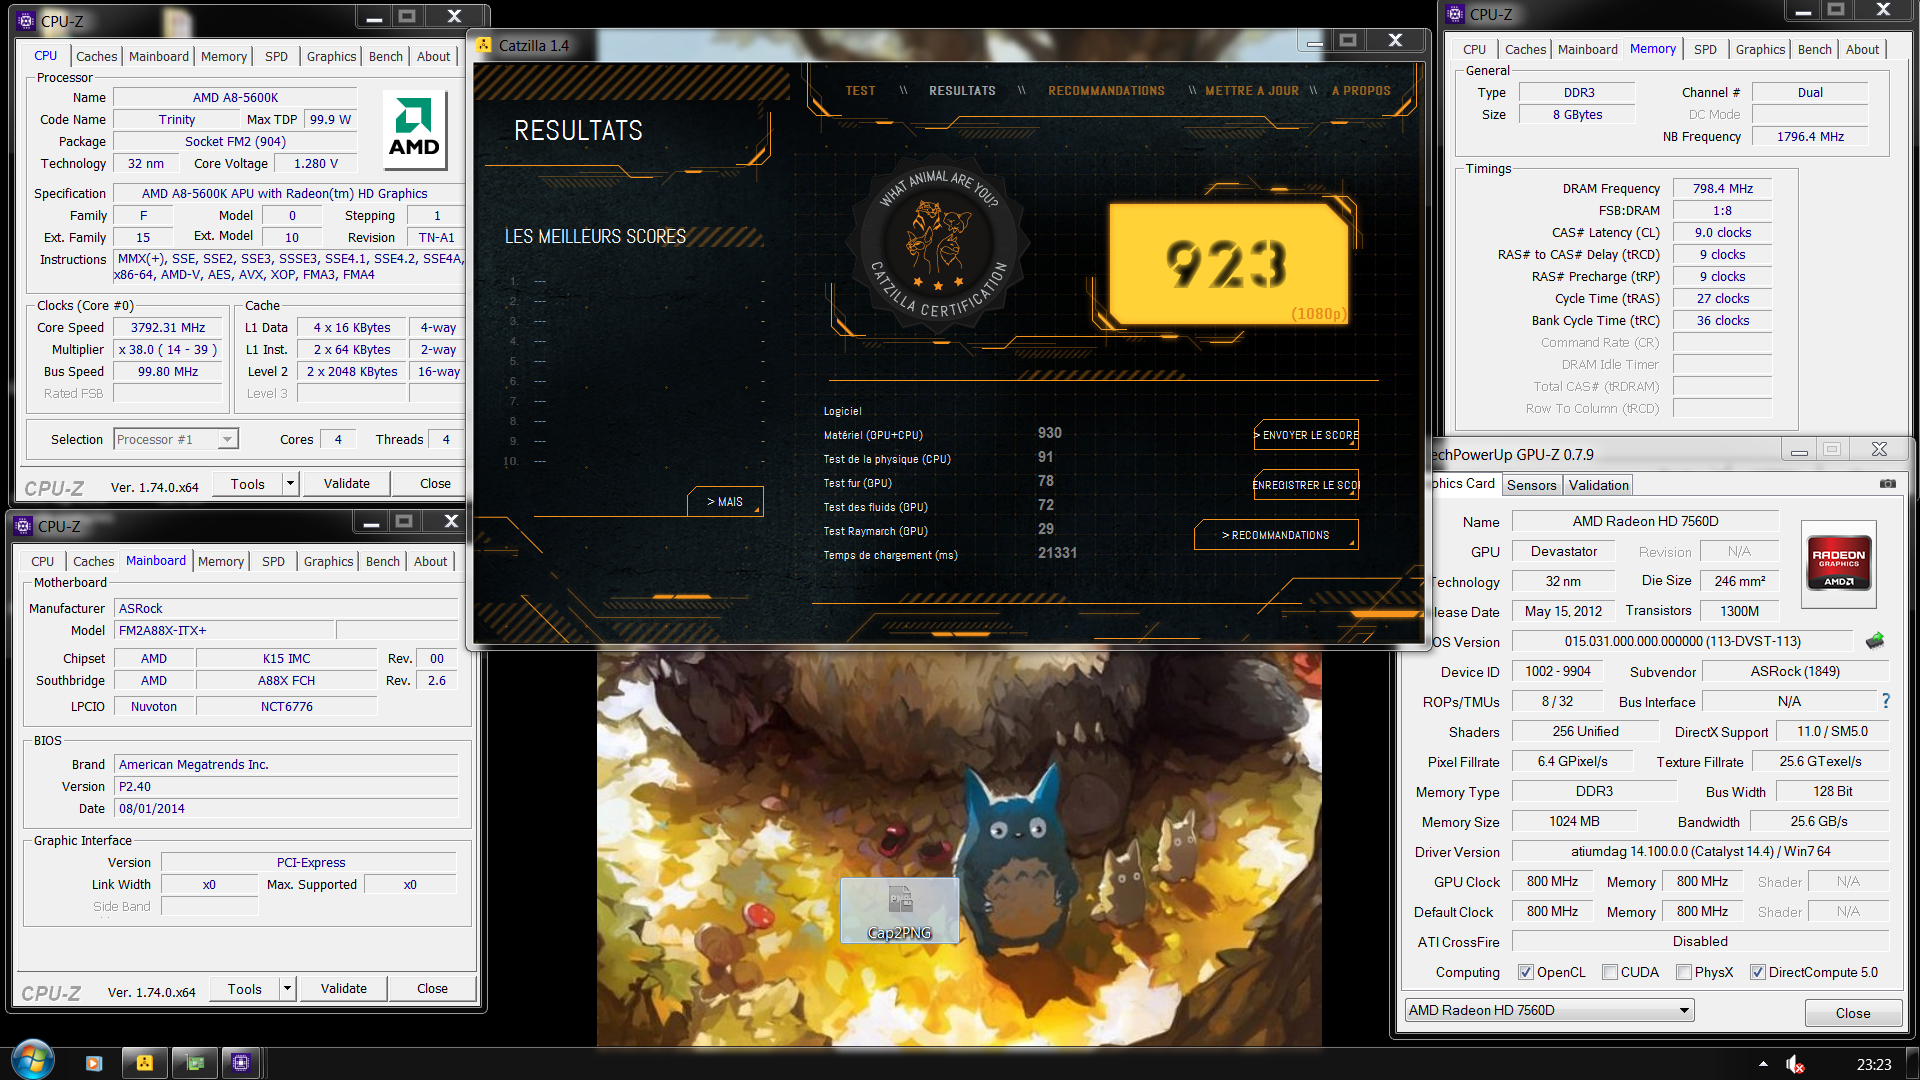This screenshot has width=1920, height=1080.
Task: Click the AMD logo in the CPU-Z CPU window
Action: 414,130
